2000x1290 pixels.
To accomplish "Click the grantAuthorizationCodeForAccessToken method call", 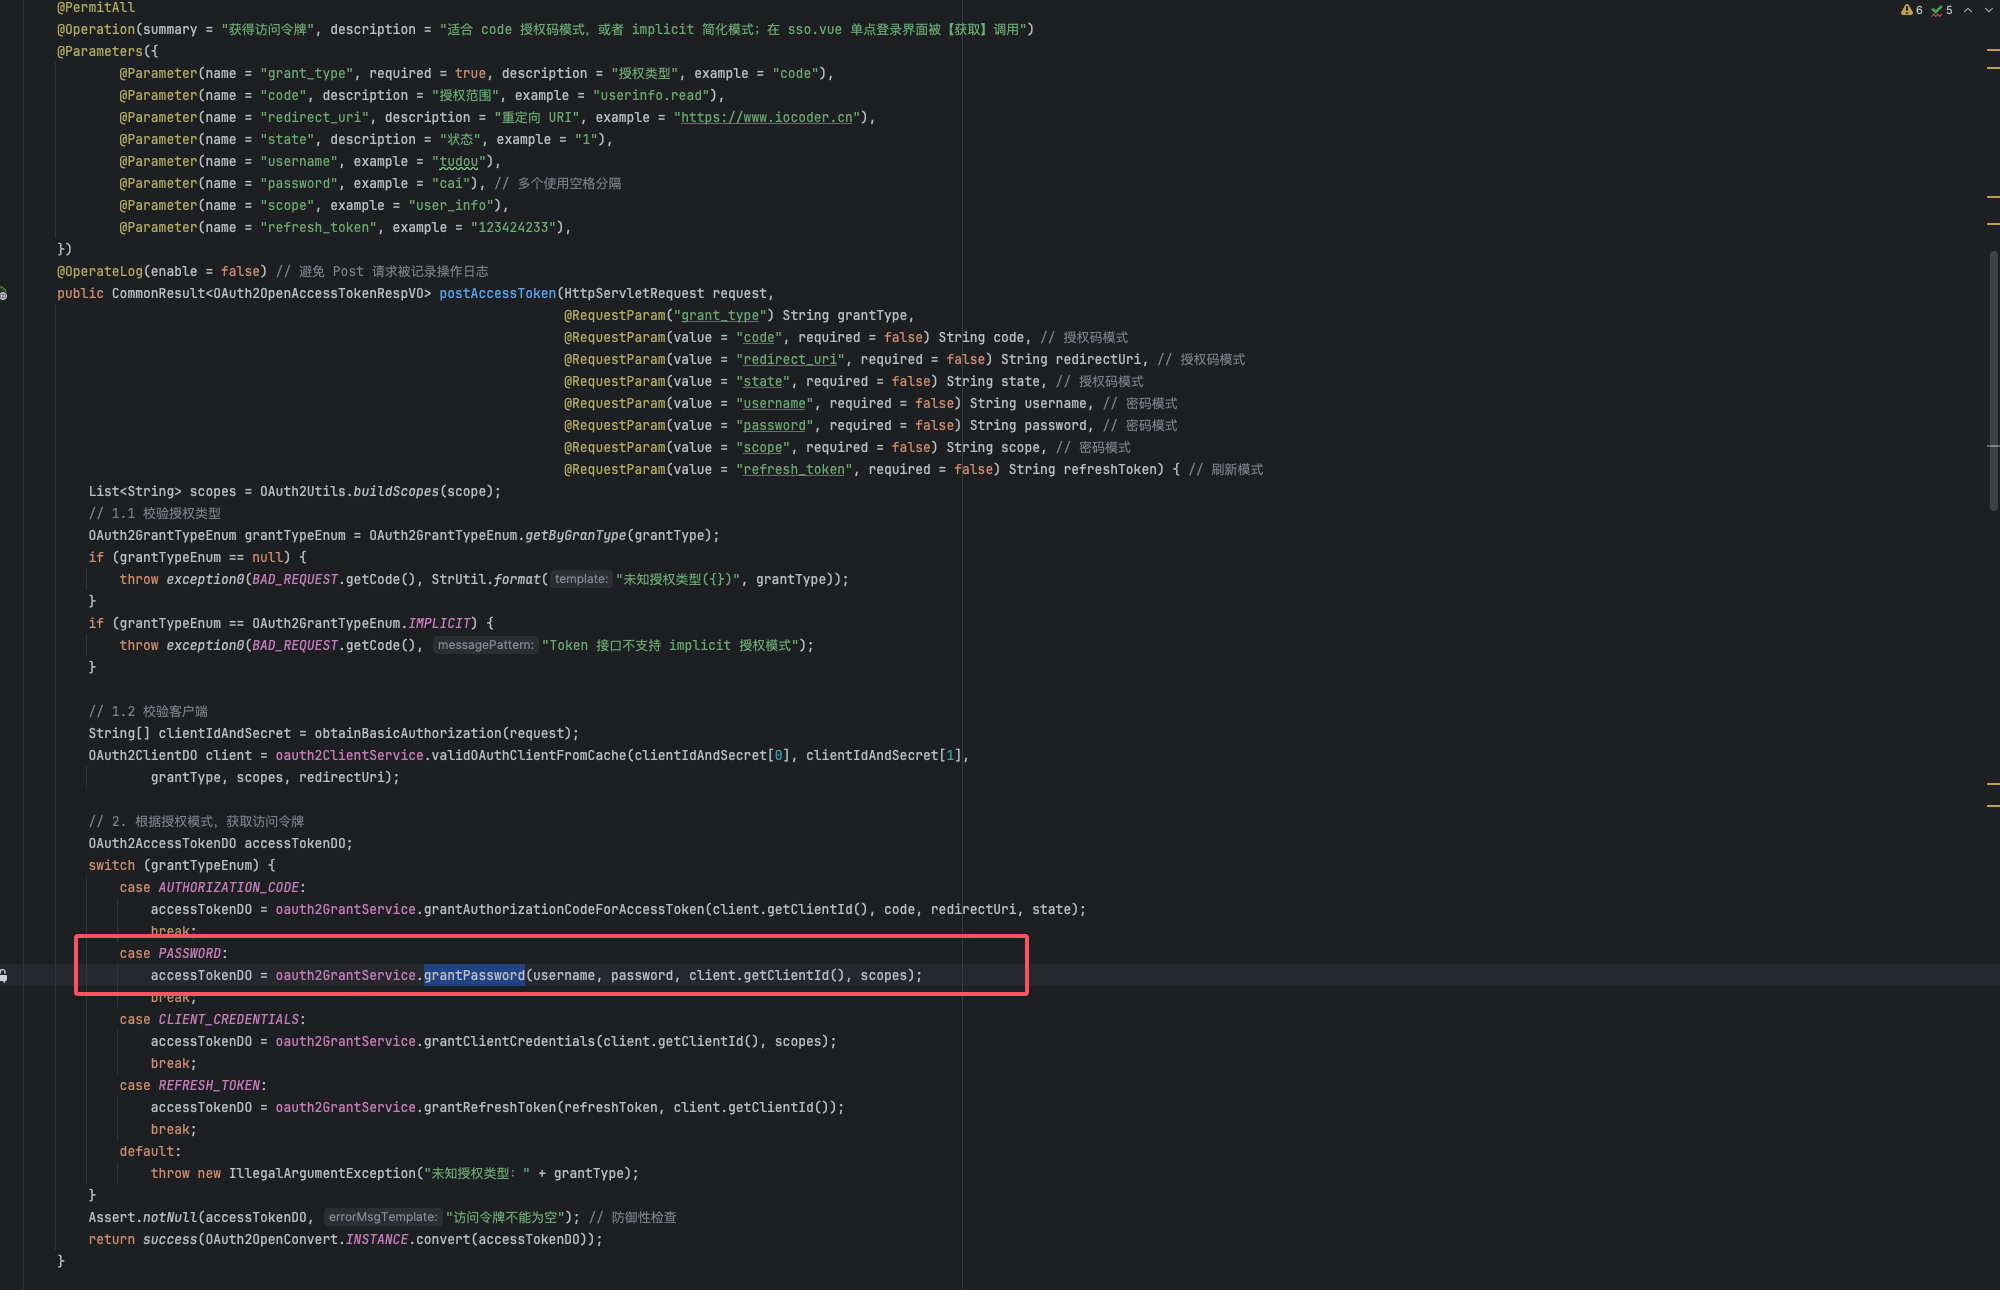I will 564,910.
